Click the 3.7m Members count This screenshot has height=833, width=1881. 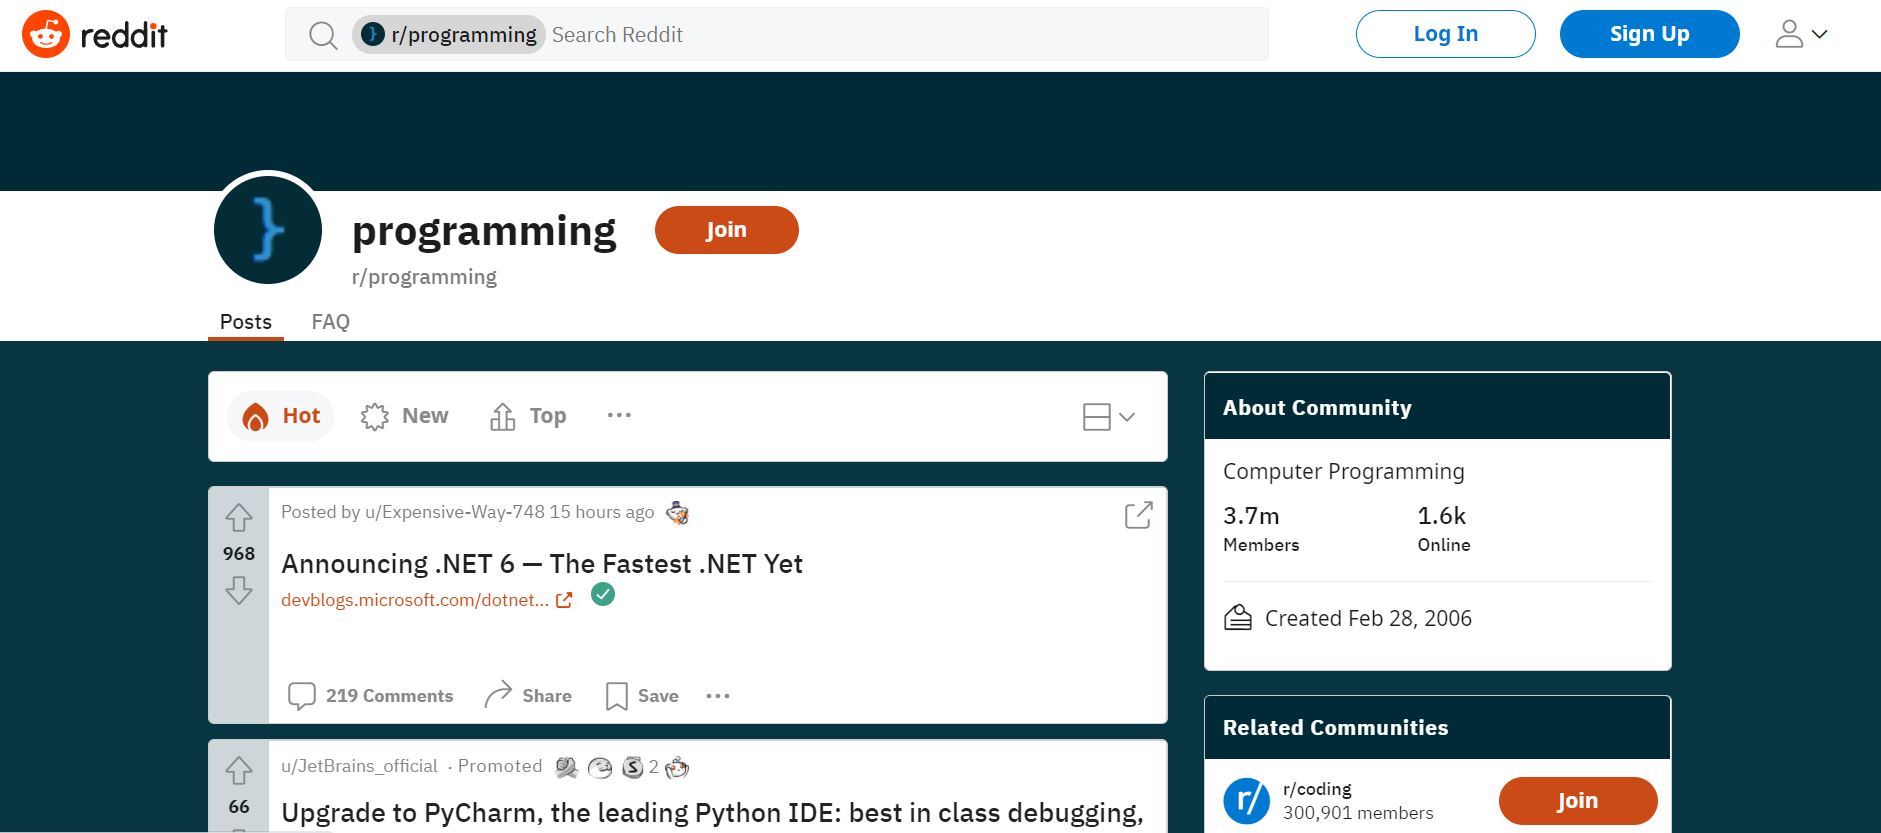pyautogui.click(x=1261, y=529)
